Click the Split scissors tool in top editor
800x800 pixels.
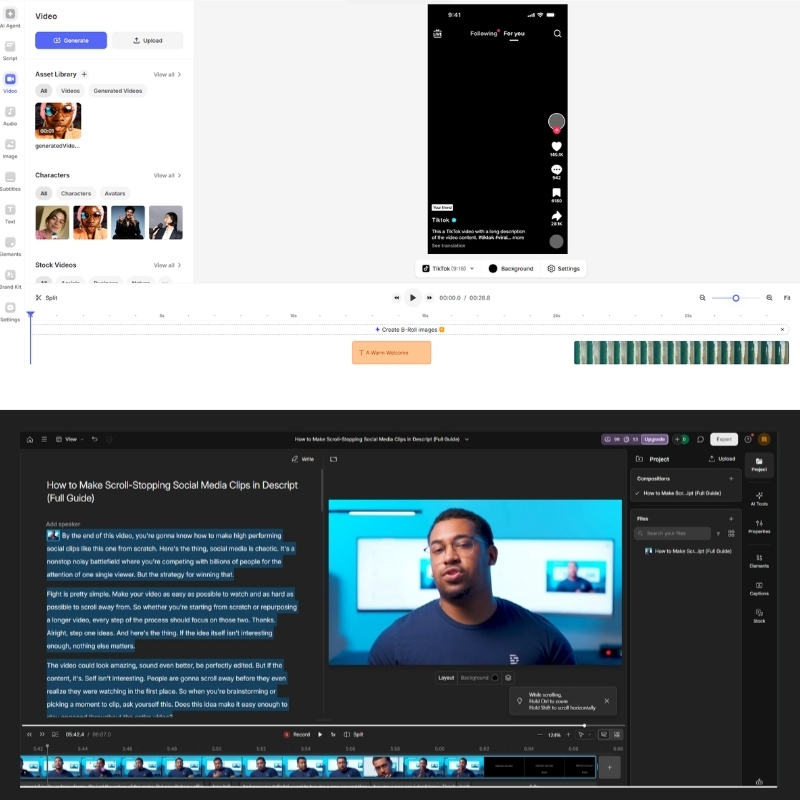(46, 297)
